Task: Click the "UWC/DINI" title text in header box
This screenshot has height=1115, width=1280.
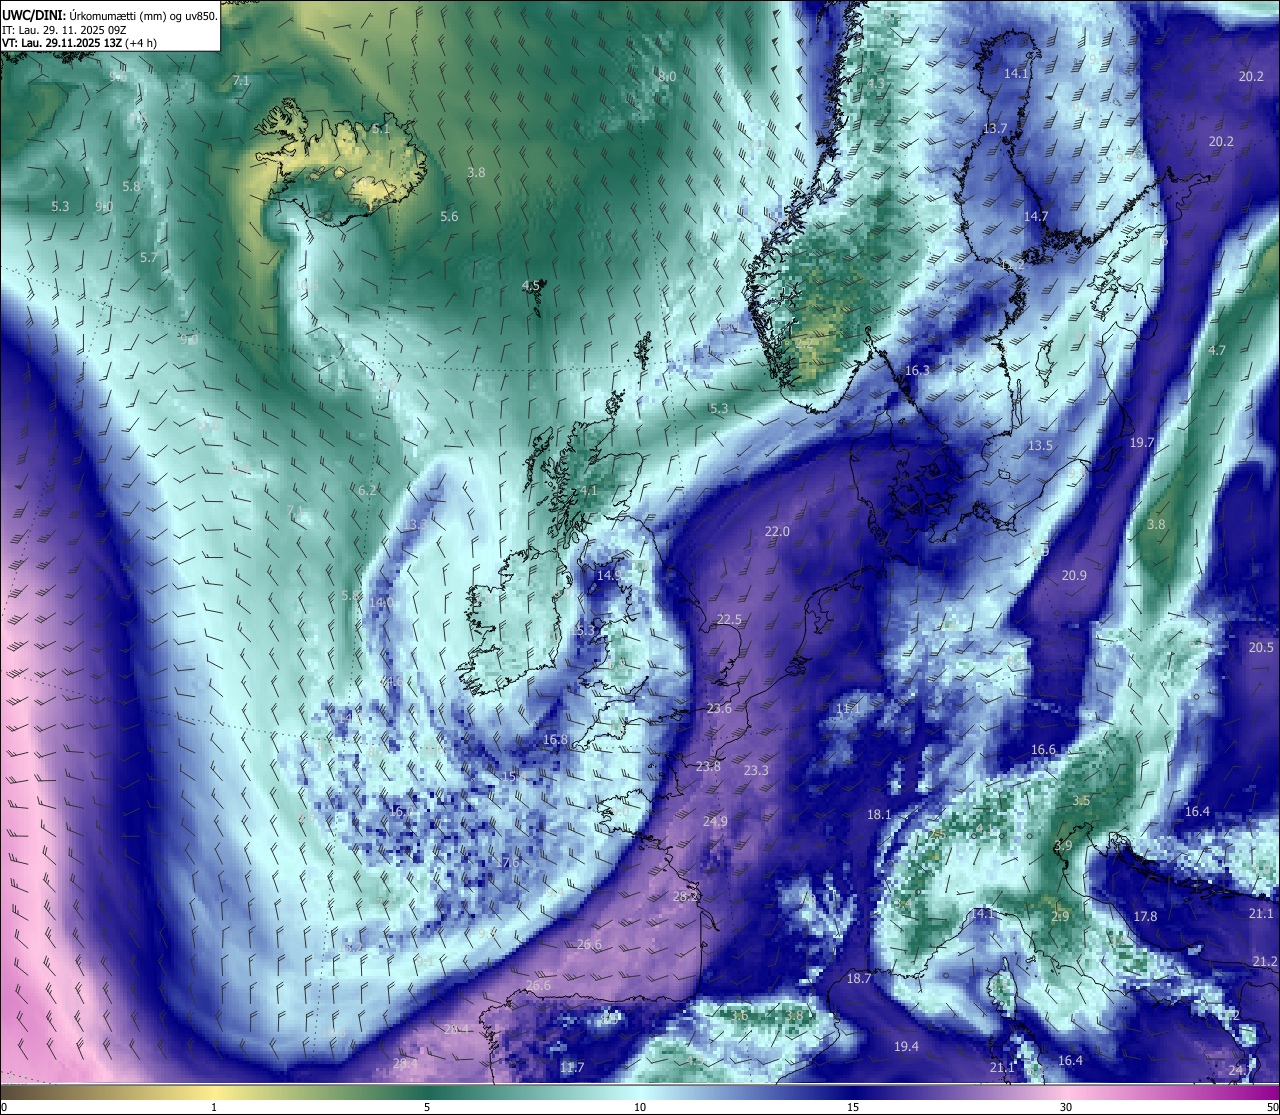Action: (x=32, y=15)
